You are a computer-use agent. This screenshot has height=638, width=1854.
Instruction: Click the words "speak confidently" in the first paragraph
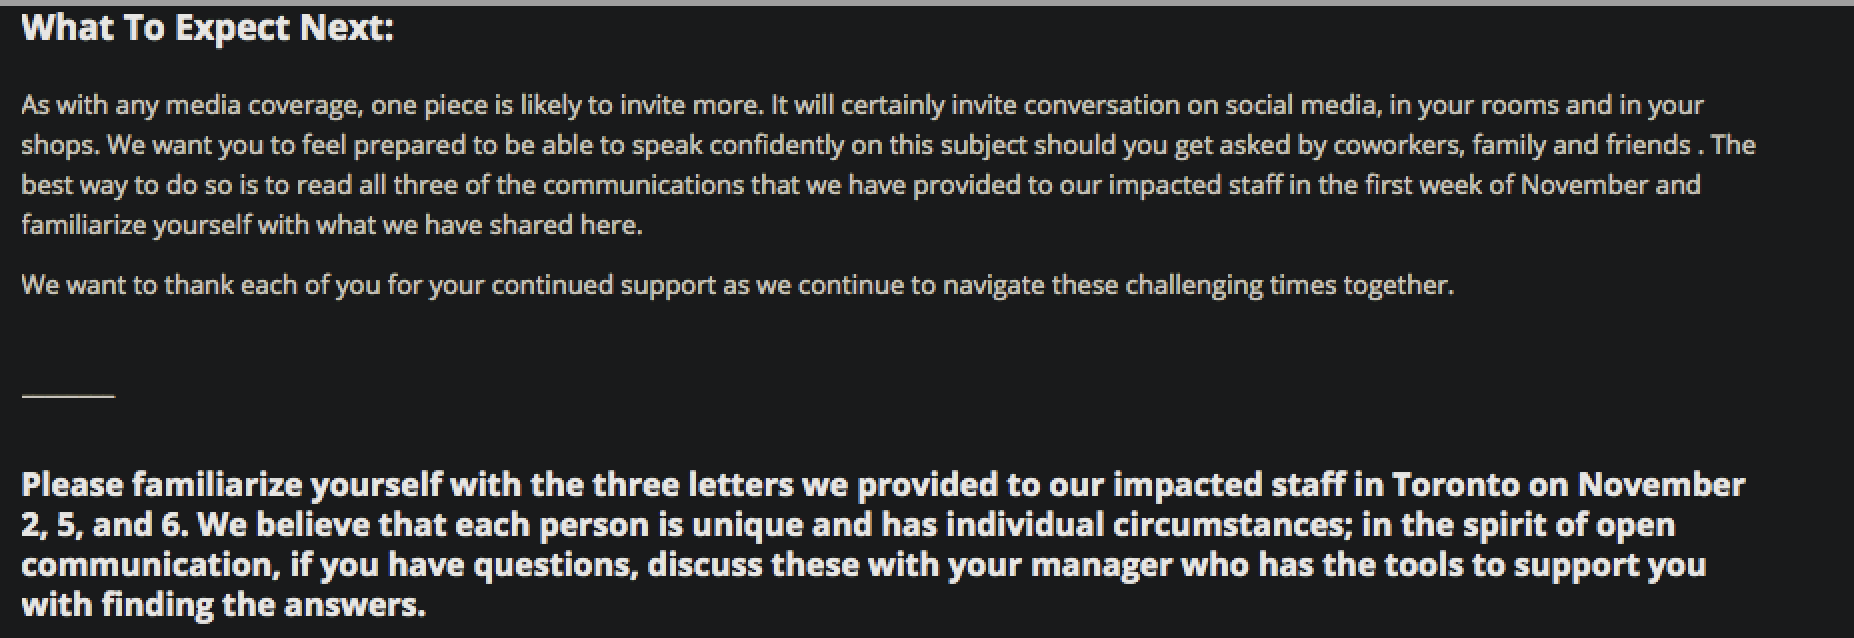tap(743, 145)
